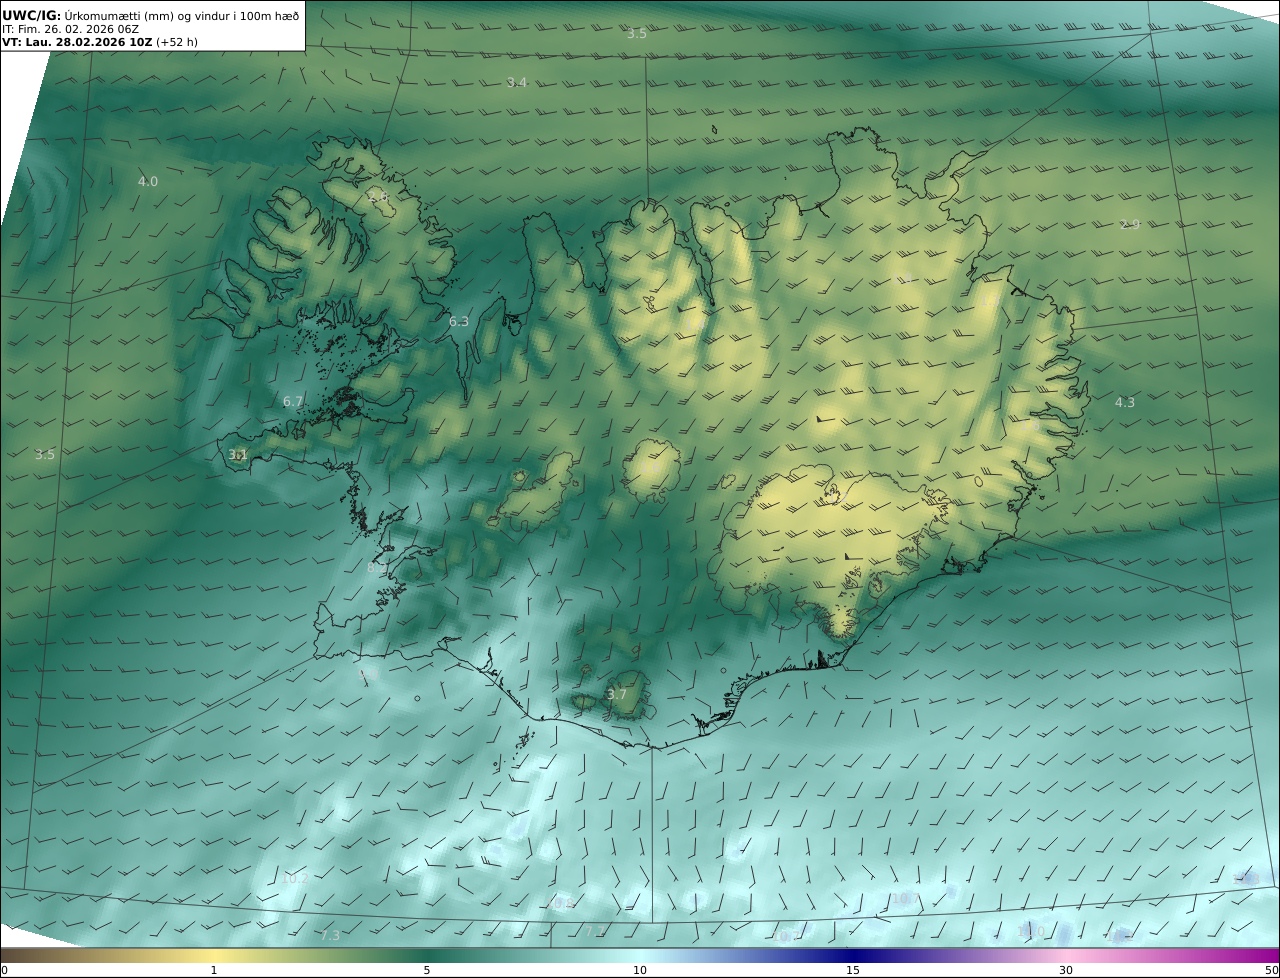Click the 6.7 precipitation value label
This screenshot has width=1280, height=978.
click(x=293, y=402)
